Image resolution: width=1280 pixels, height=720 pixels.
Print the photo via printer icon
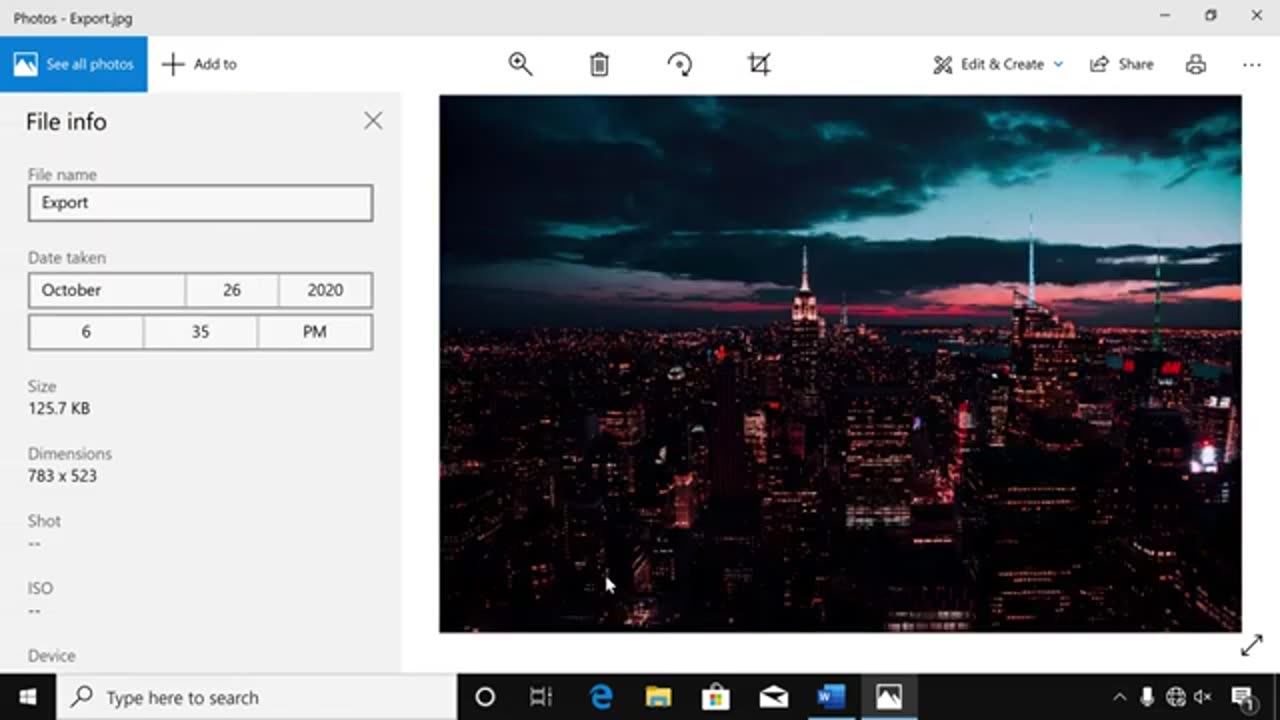point(1195,64)
